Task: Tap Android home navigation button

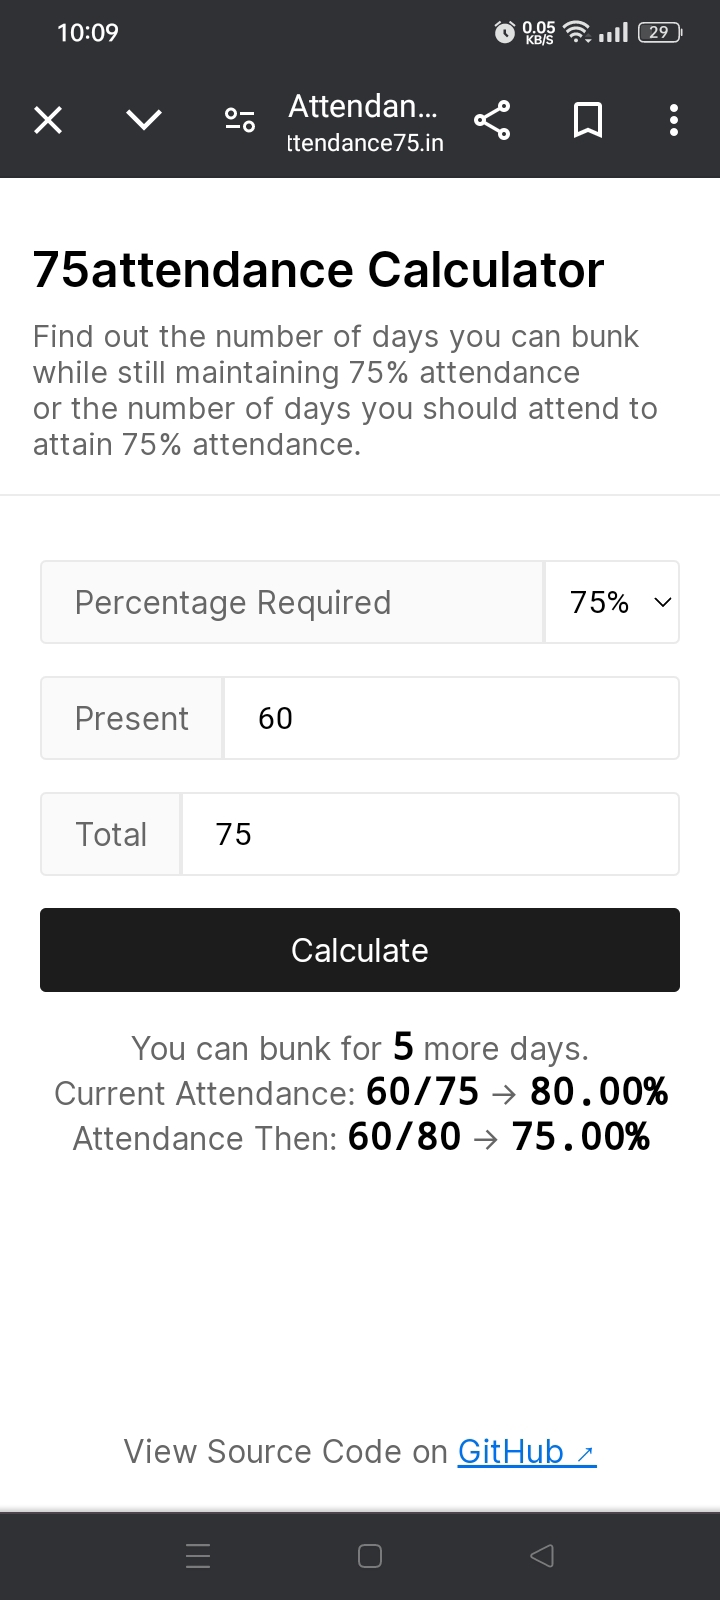Action: click(x=370, y=1556)
